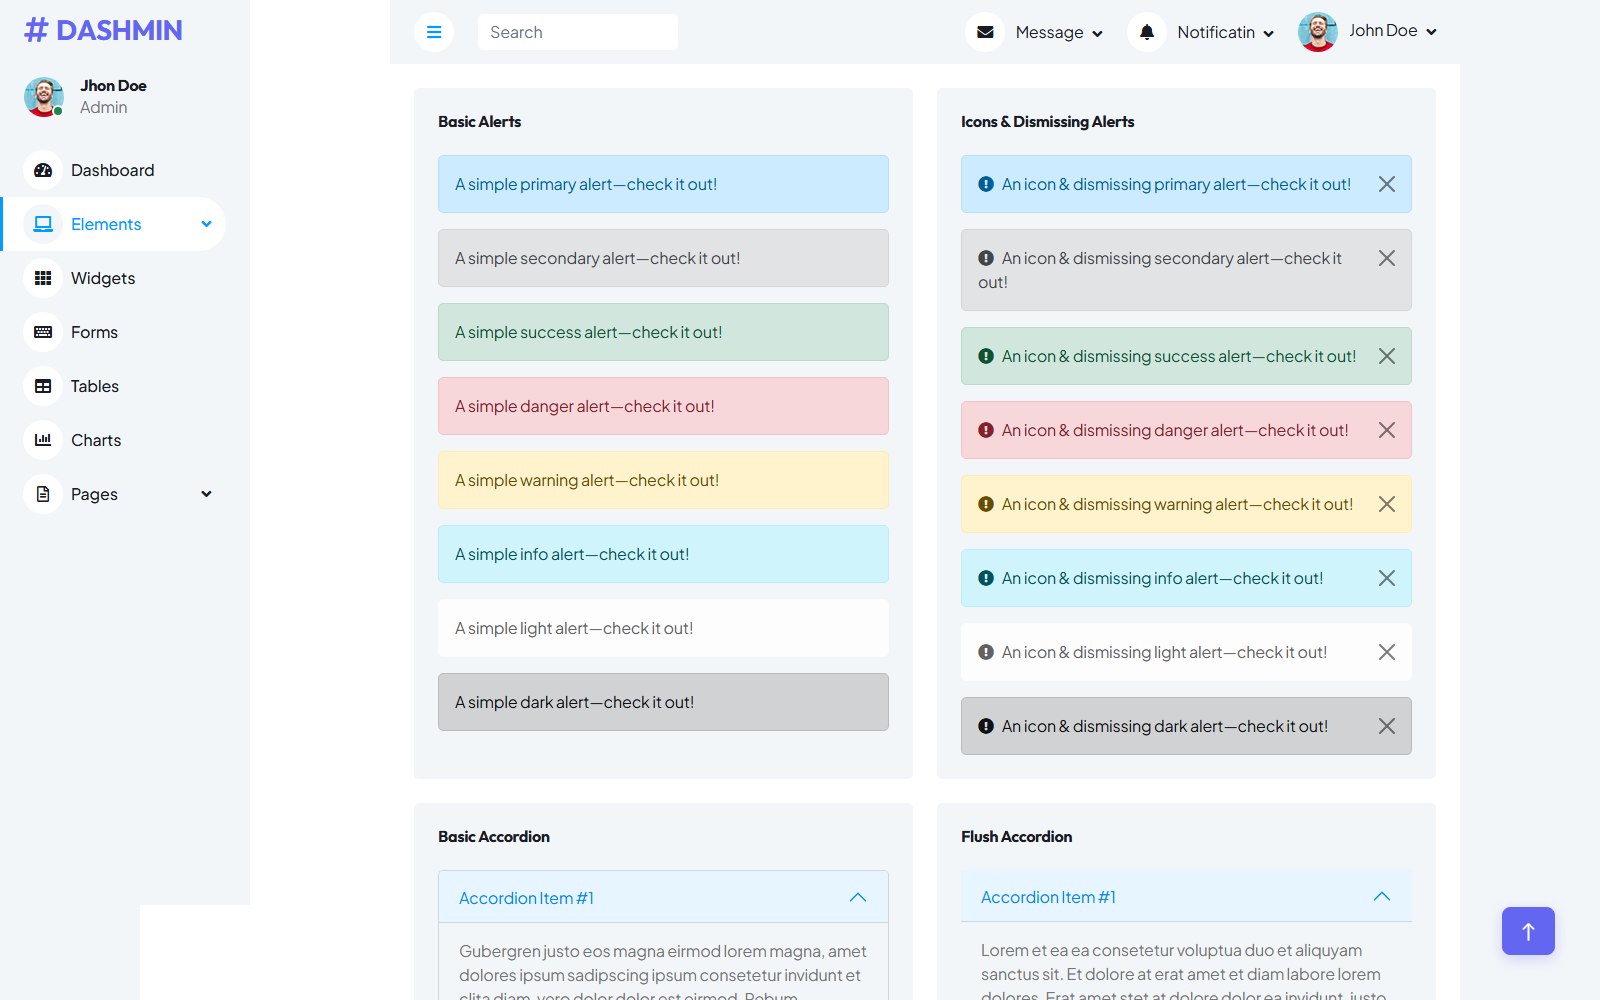Expand the Elements menu chevron

click(x=206, y=224)
